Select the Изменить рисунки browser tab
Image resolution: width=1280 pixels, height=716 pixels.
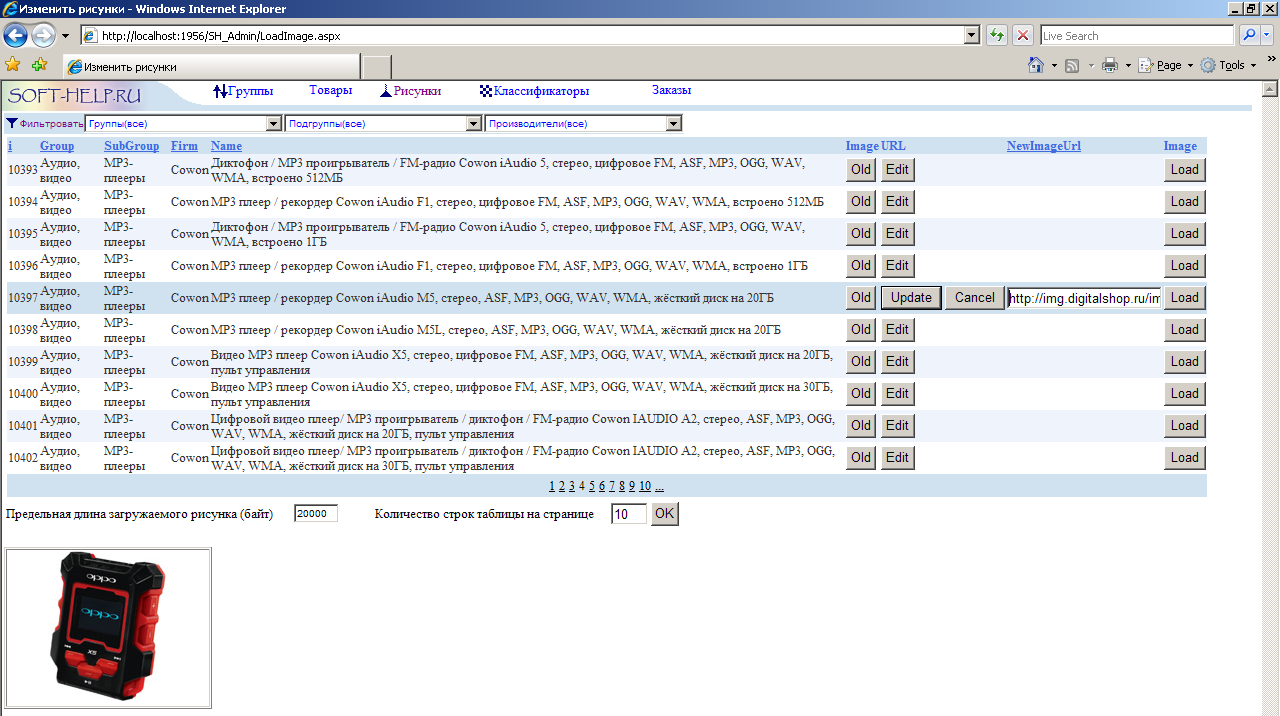click(x=210, y=67)
